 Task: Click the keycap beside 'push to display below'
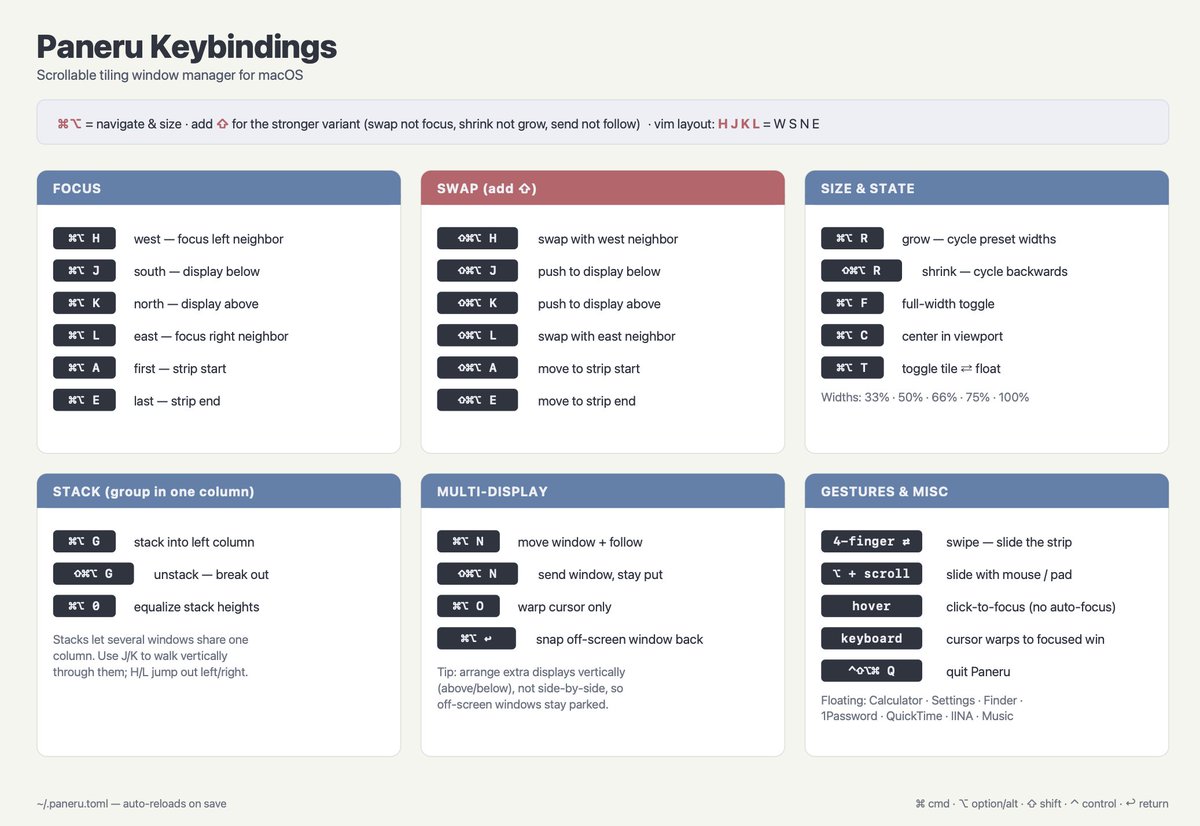click(477, 271)
